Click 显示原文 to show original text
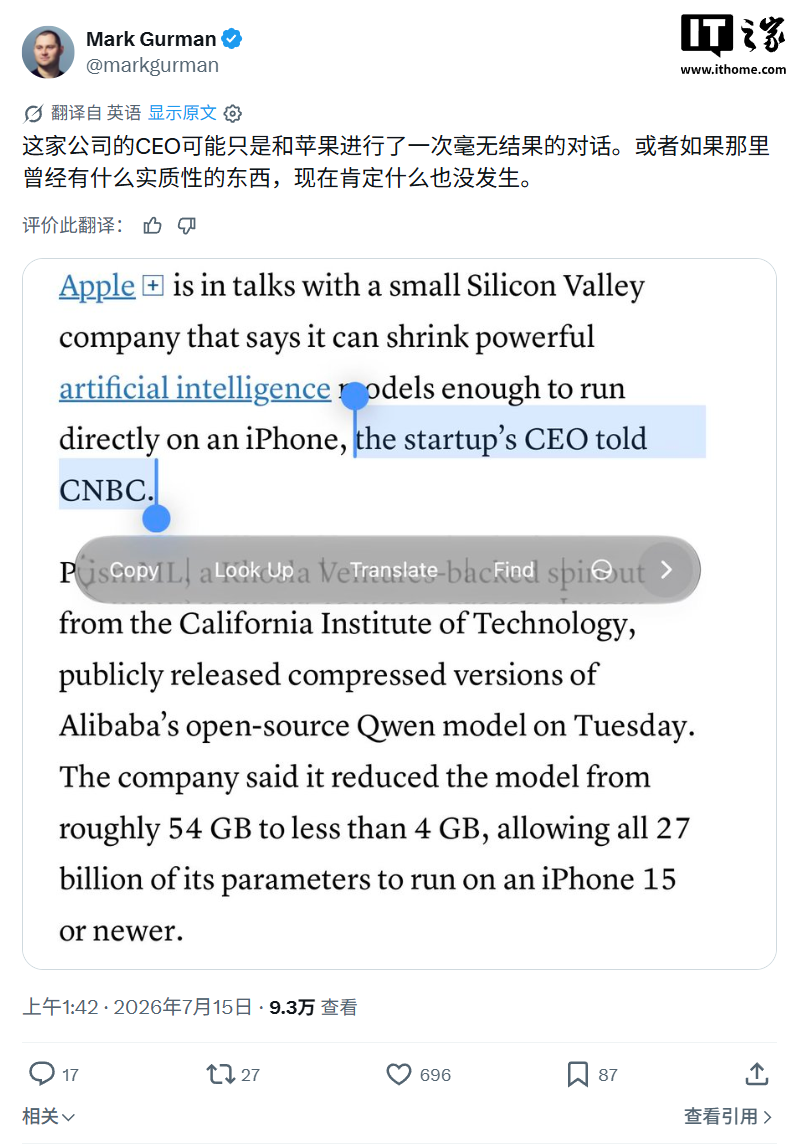Image resolution: width=798 pixels, height=1144 pixels. (182, 113)
